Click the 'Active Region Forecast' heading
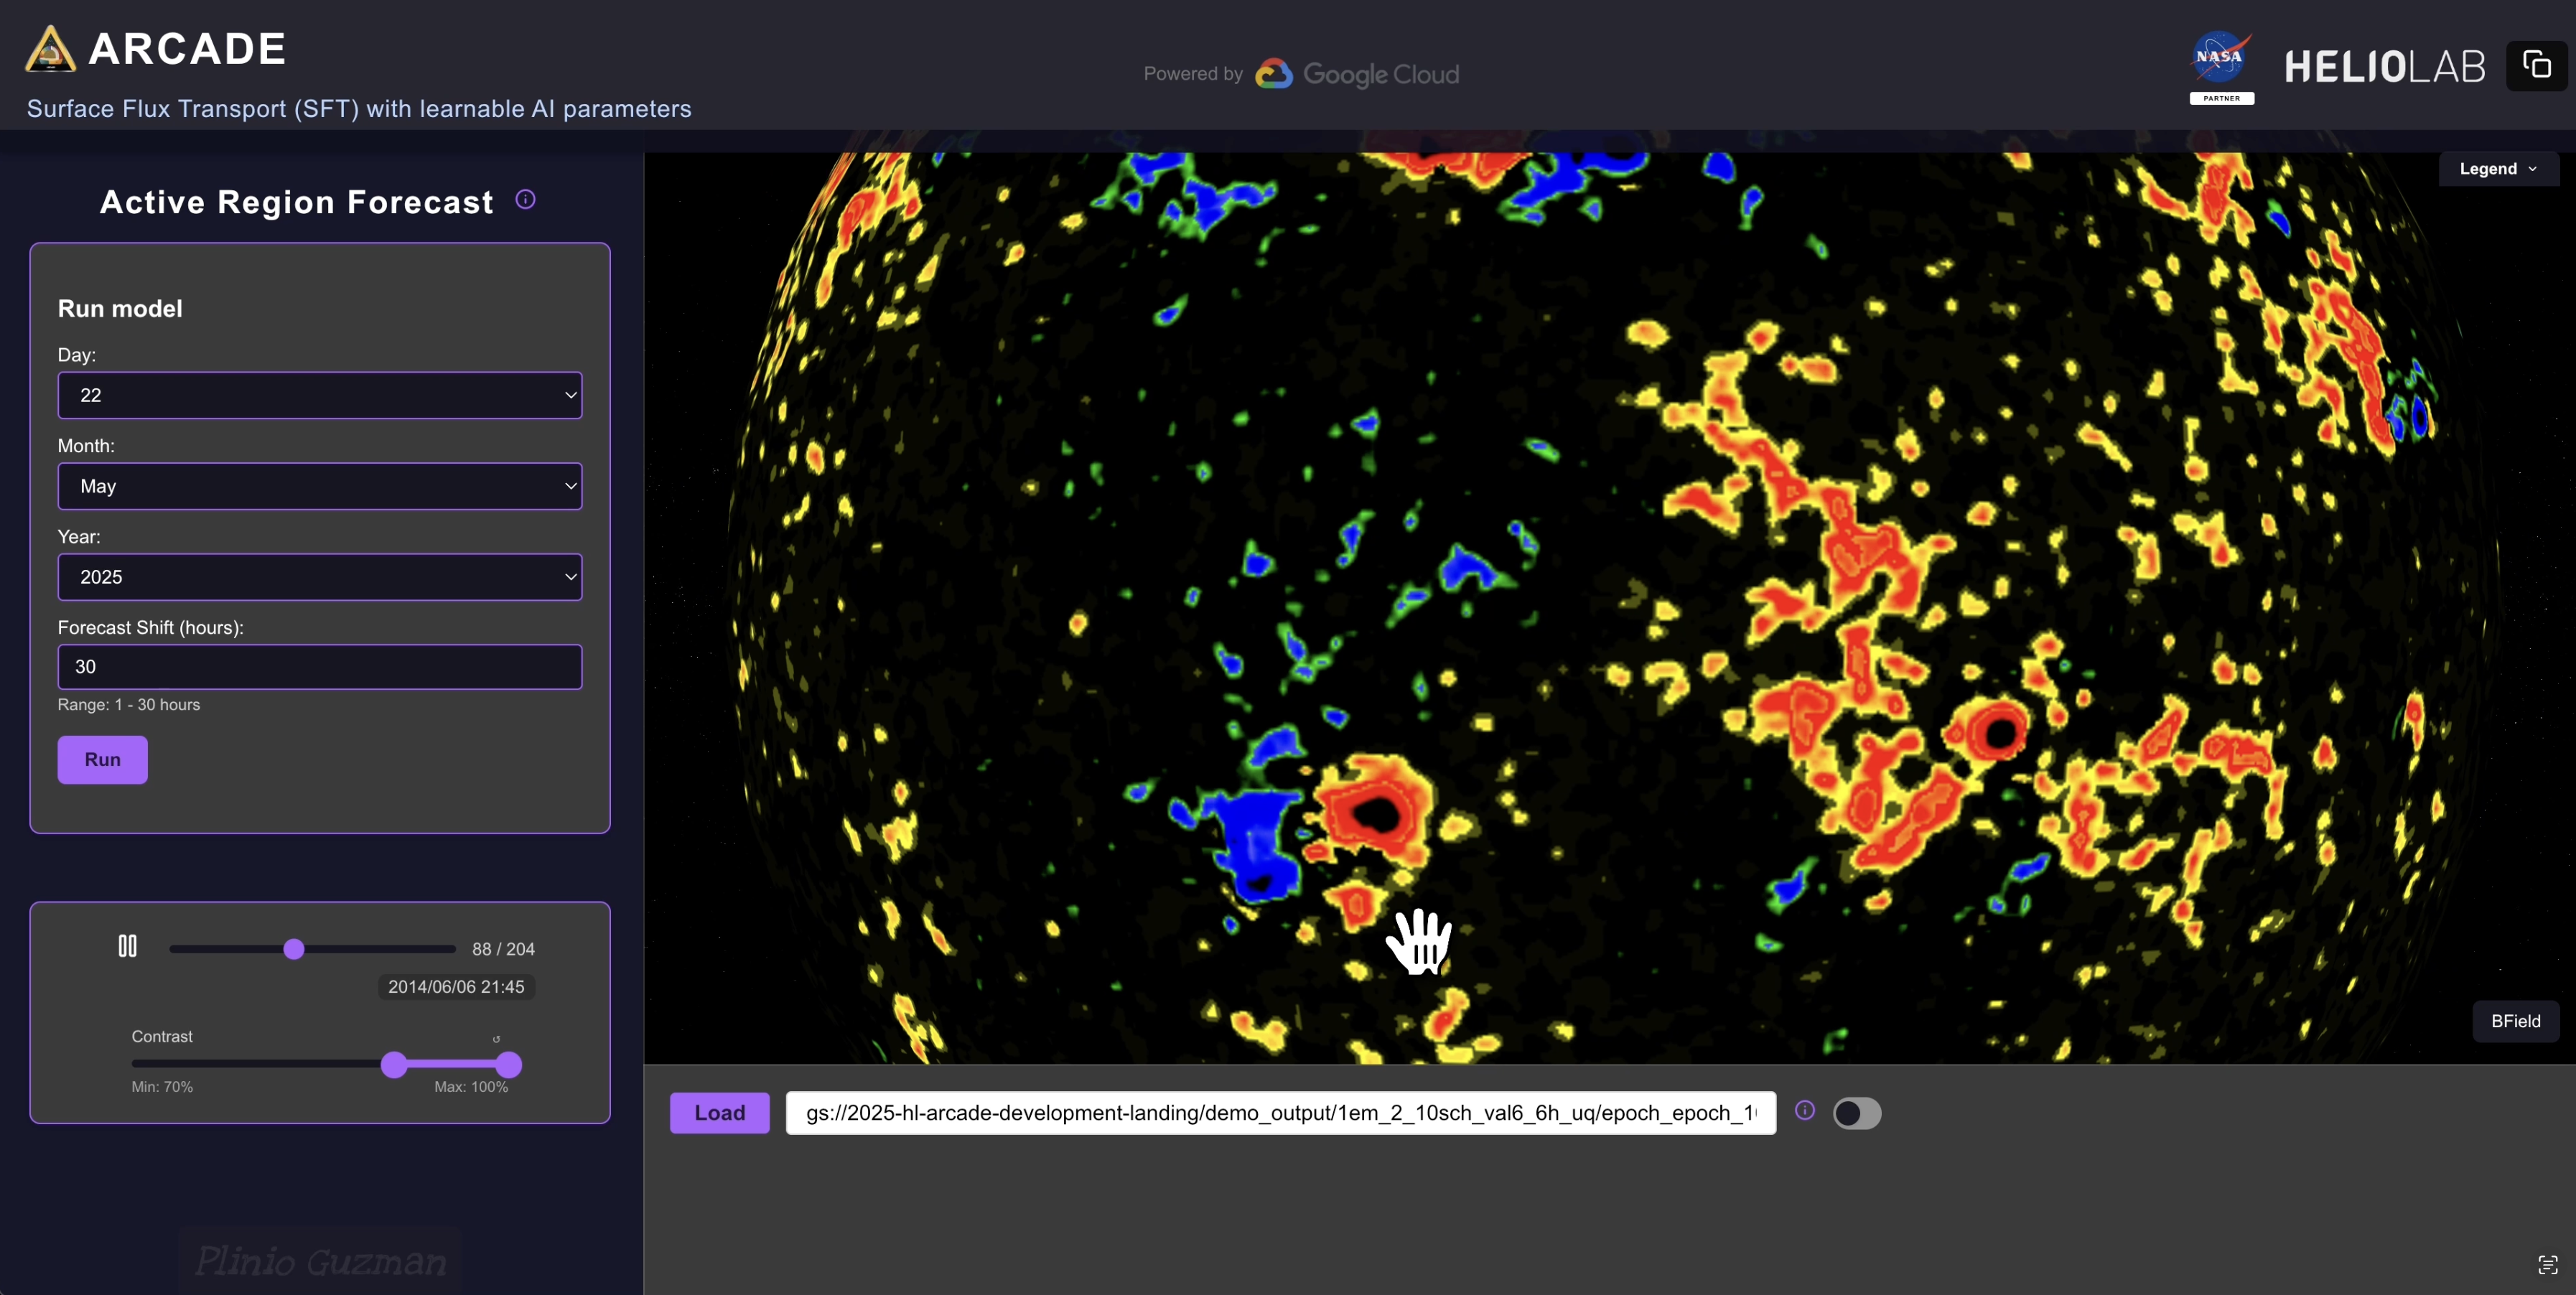Image resolution: width=2576 pixels, height=1295 pixels. 297,202
